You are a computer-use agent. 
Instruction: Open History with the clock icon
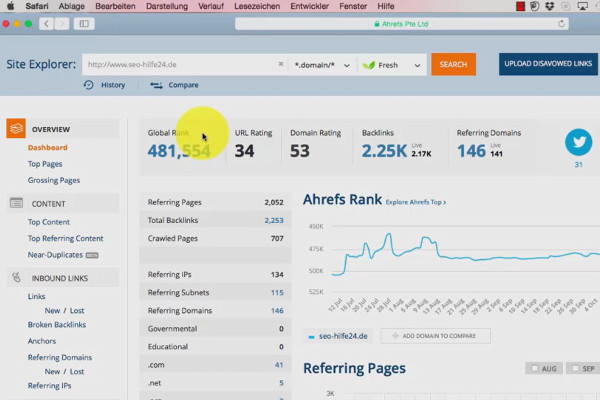click(x=88, y=85)
